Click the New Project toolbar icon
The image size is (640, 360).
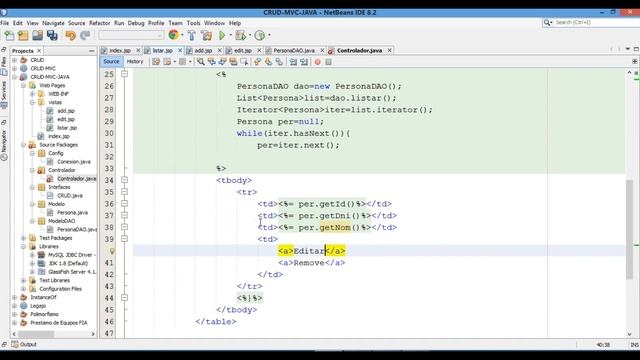point(23,36)
